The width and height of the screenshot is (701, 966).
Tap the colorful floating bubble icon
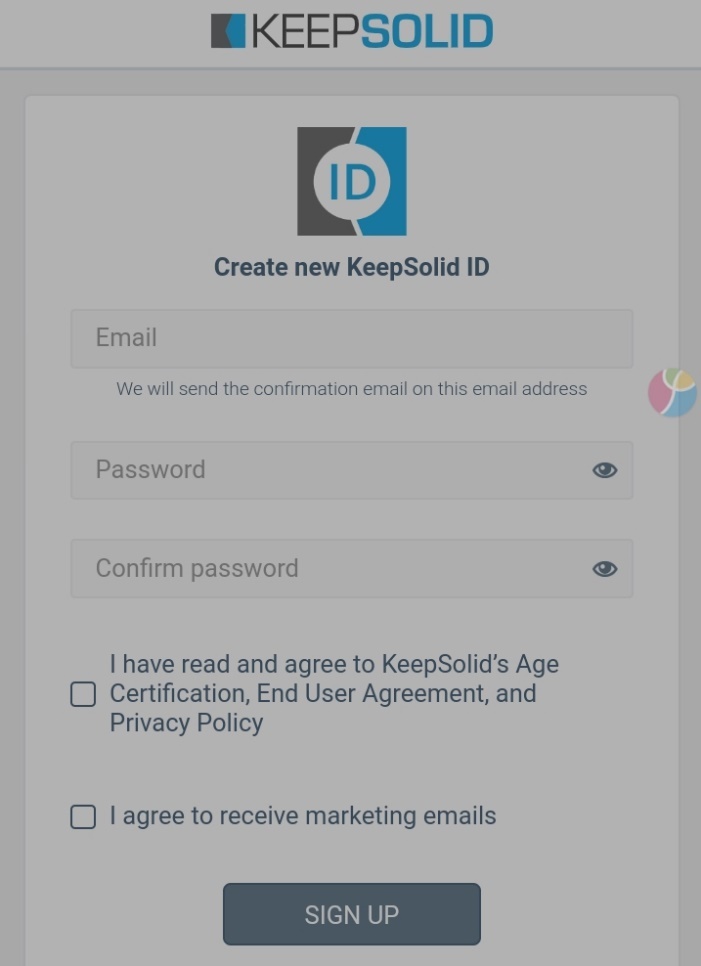(x=672, y=392)
